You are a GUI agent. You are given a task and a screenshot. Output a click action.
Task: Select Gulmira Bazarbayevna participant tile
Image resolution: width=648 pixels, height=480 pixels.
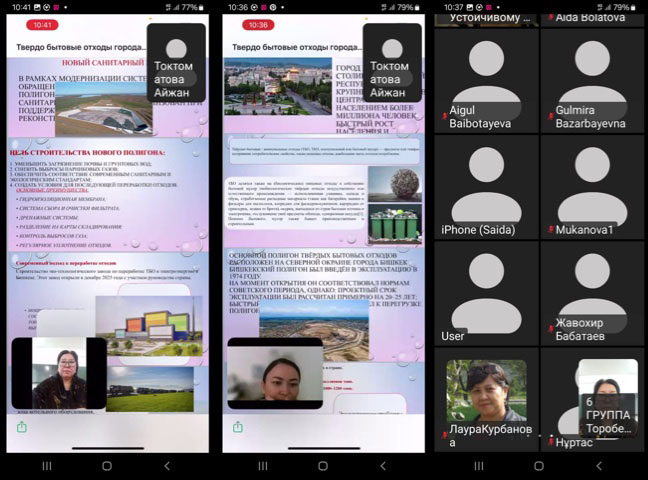[x=593, y=80]
